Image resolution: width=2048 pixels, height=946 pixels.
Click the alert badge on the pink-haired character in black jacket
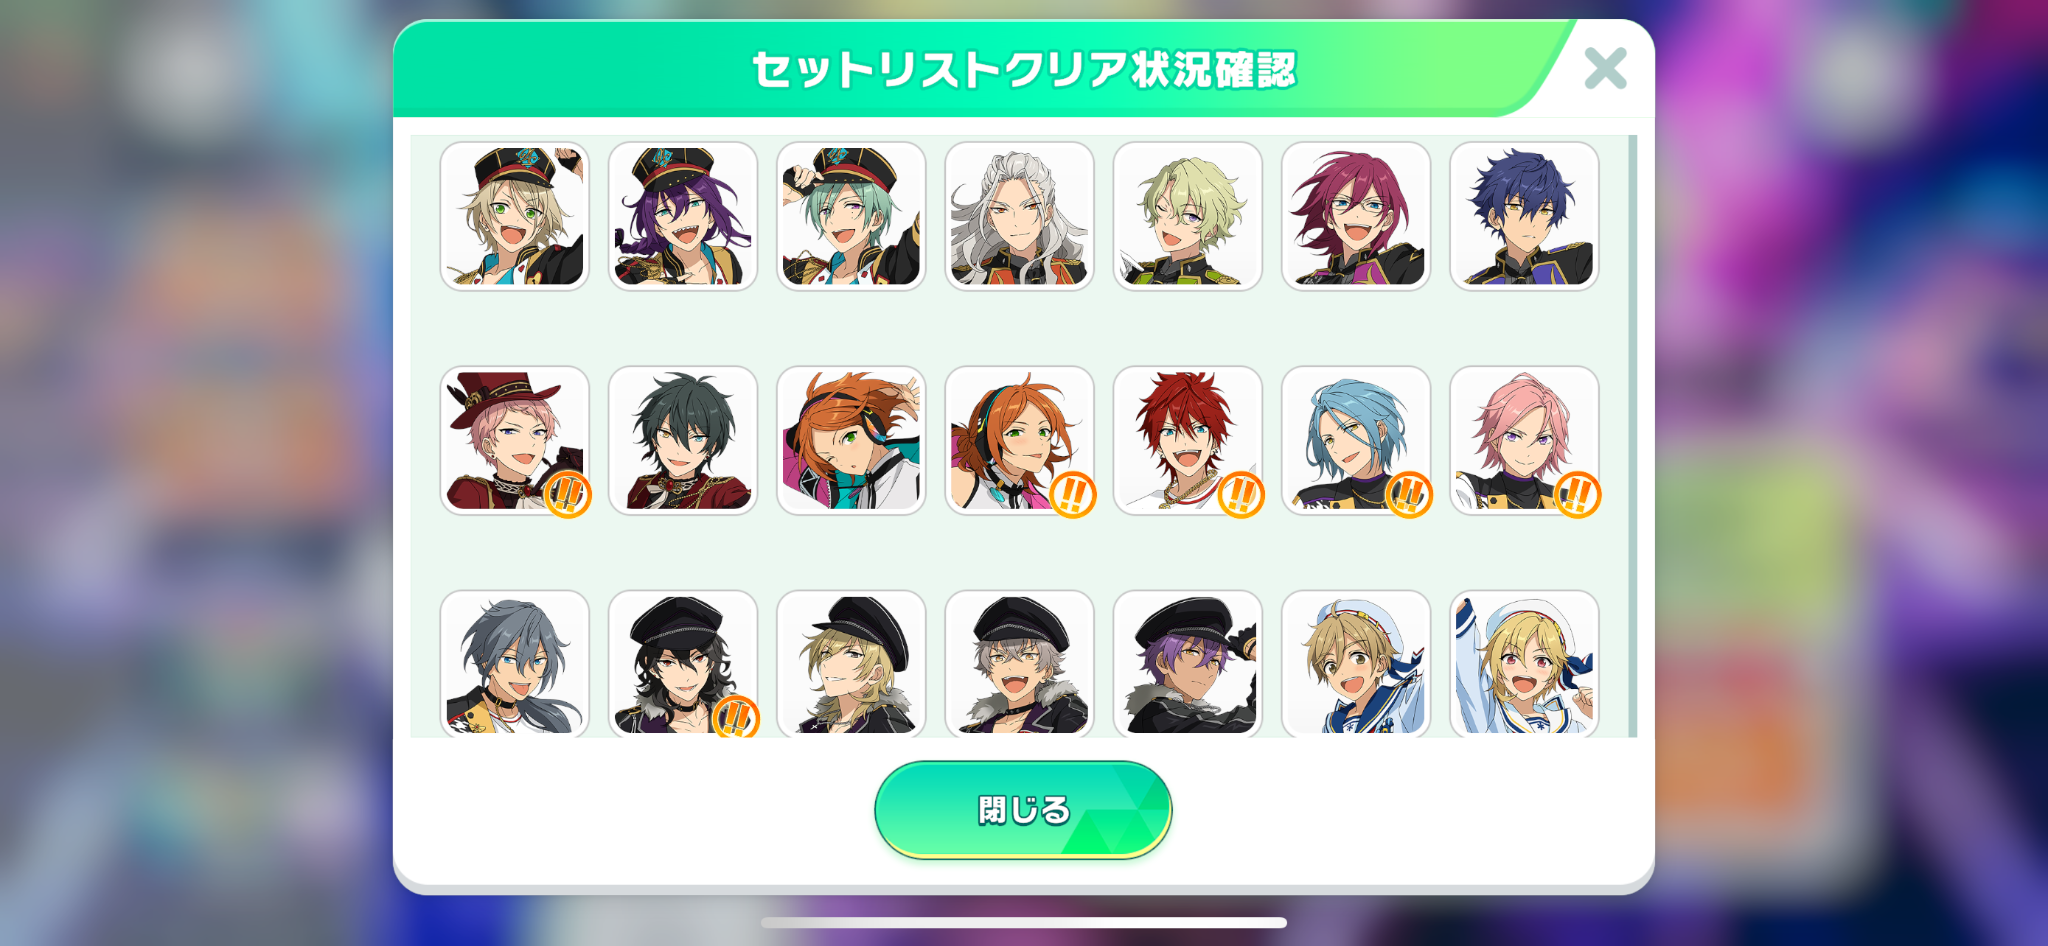tap(1578, 494)
